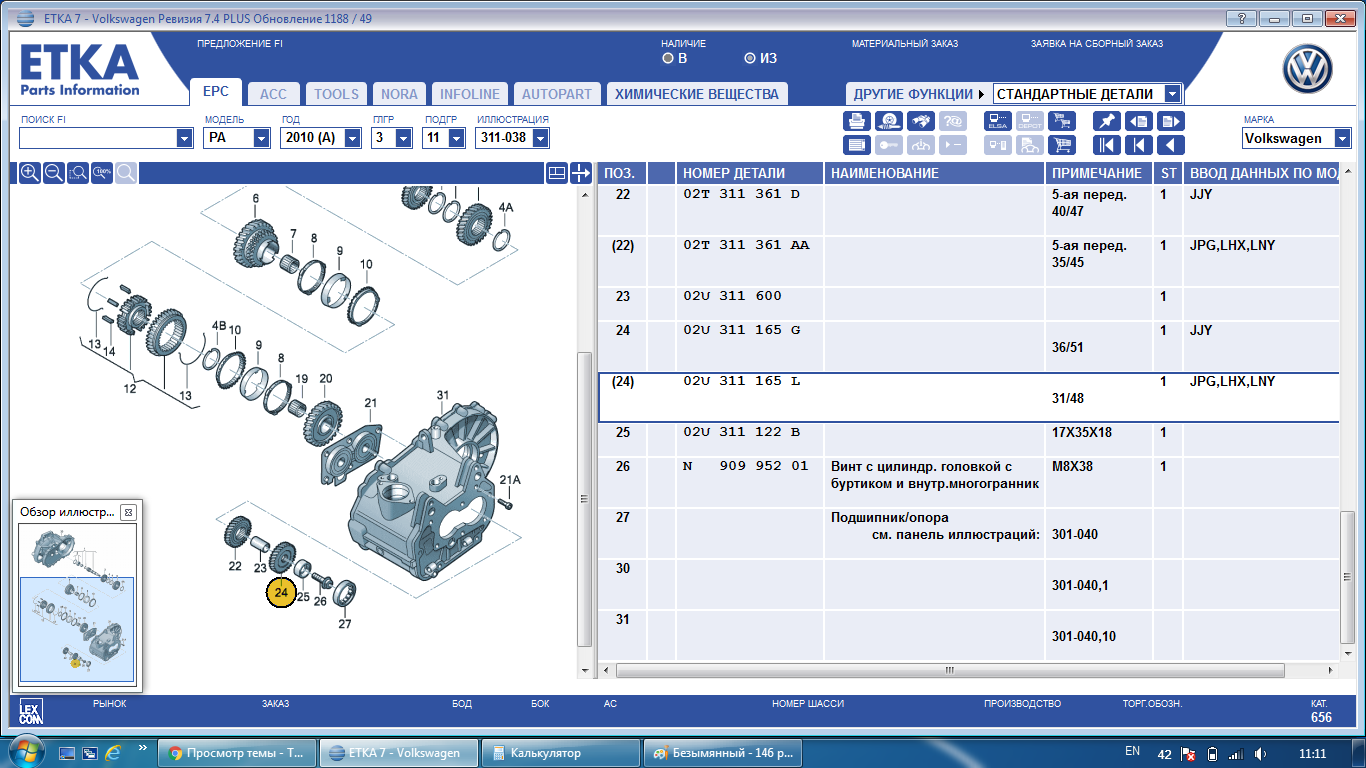The image size is (1366, 768).
Task: Open the double shopping cart icon
Action: [1062, 121]
